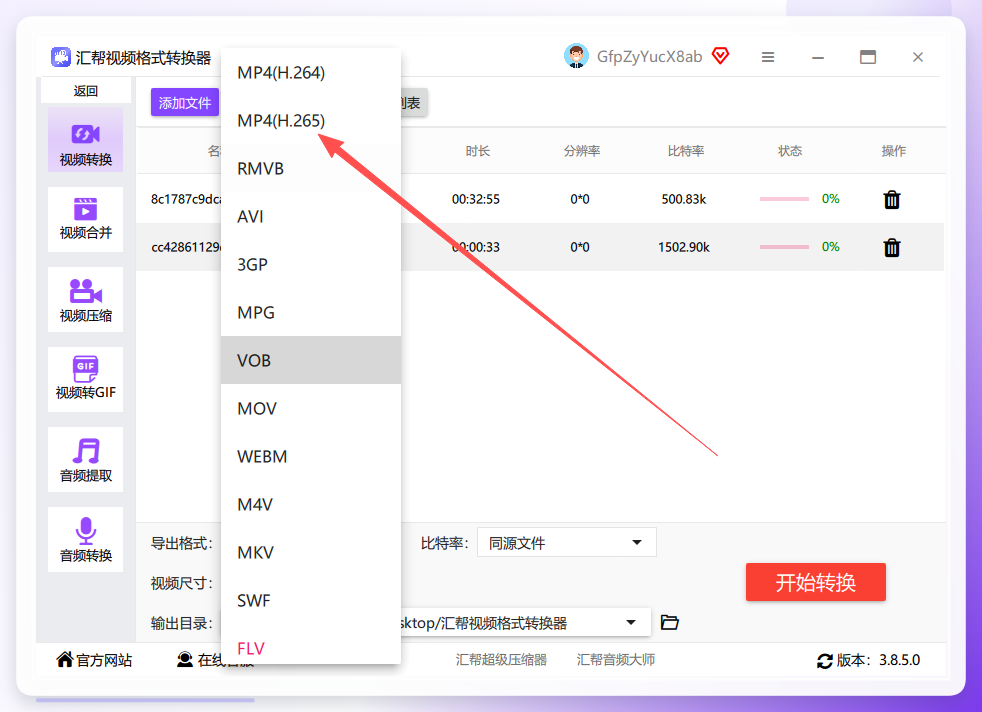Click the 比特率 column header
This screenshot has width=982, height=712.
[686, 151]
